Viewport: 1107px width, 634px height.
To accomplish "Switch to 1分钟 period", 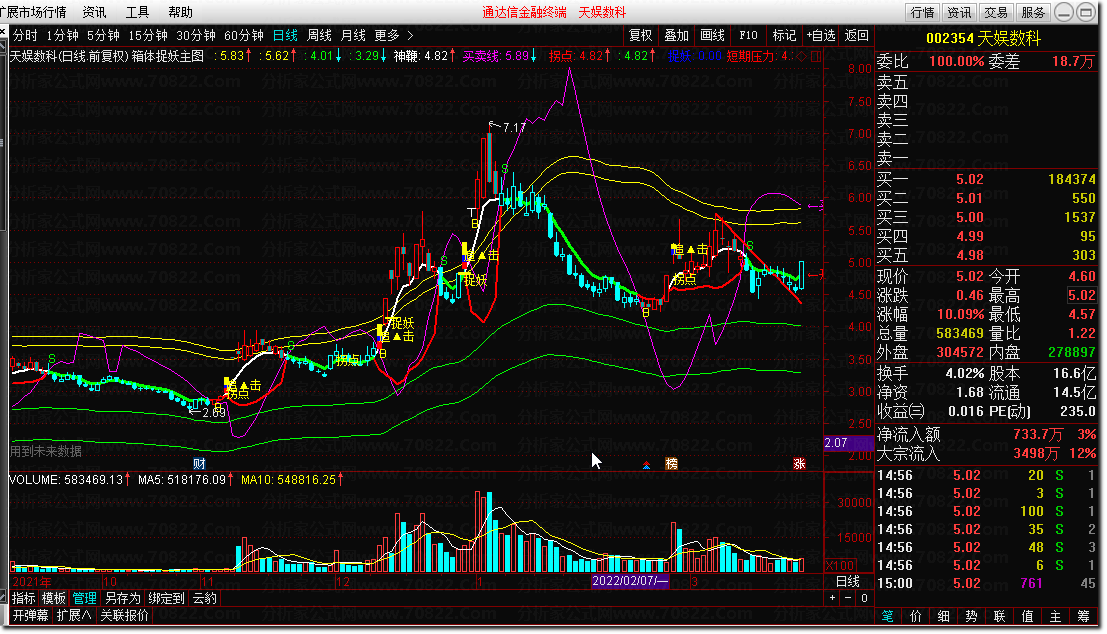I will pos(63,35).
